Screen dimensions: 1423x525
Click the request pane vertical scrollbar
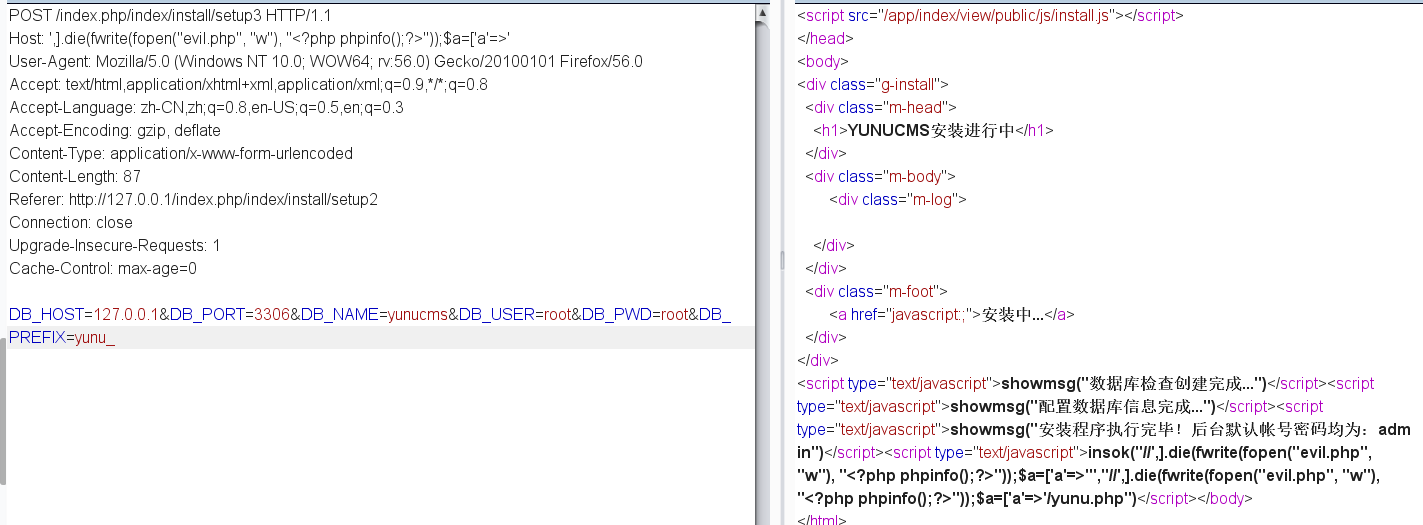[x=764, y=262]
